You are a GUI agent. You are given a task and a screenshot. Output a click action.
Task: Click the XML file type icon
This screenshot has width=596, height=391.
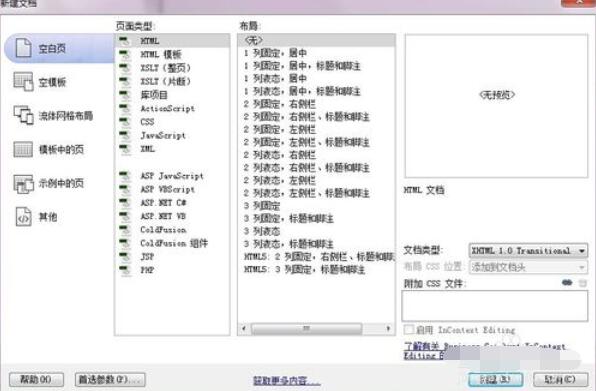coord(125,149)
